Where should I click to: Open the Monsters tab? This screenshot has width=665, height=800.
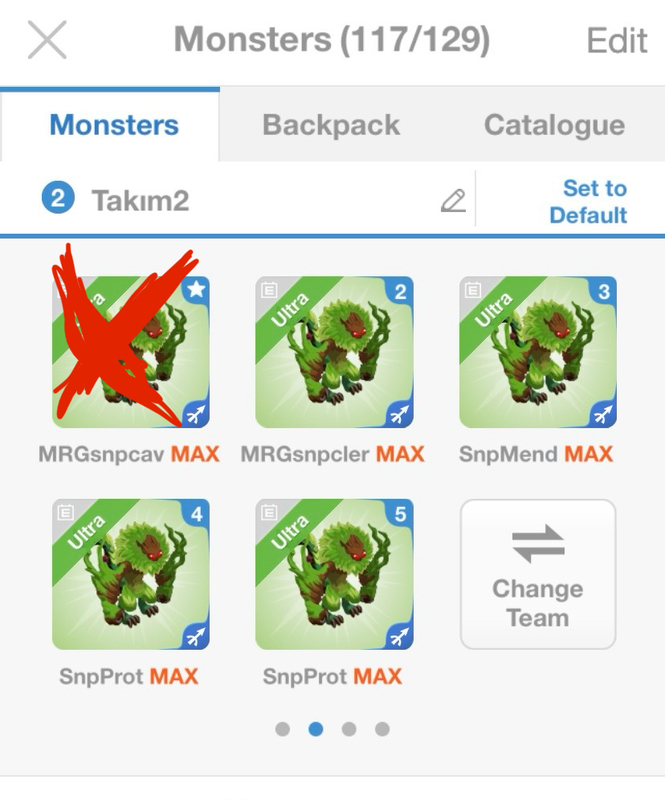114,125
